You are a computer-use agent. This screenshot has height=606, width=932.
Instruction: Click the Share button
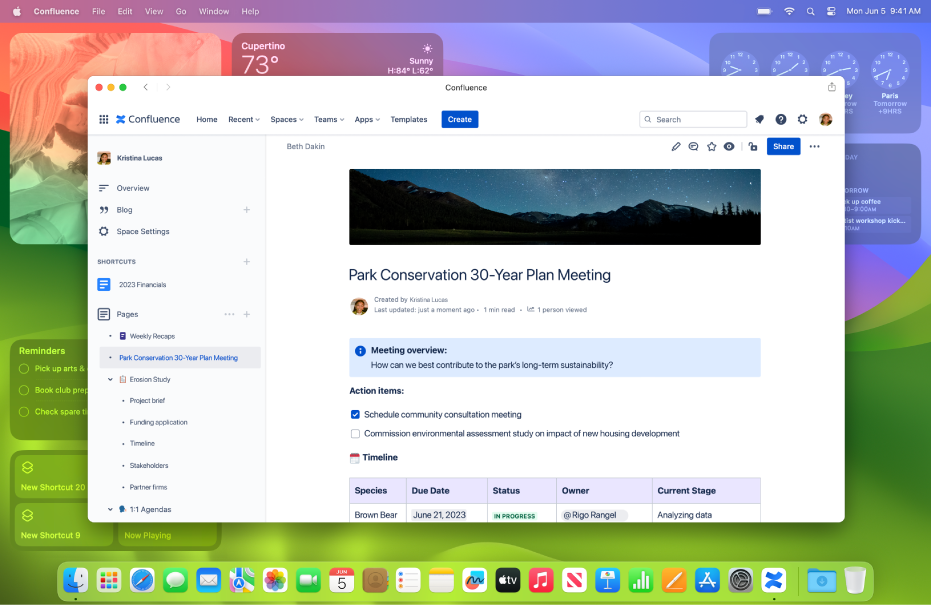[783, 147]
